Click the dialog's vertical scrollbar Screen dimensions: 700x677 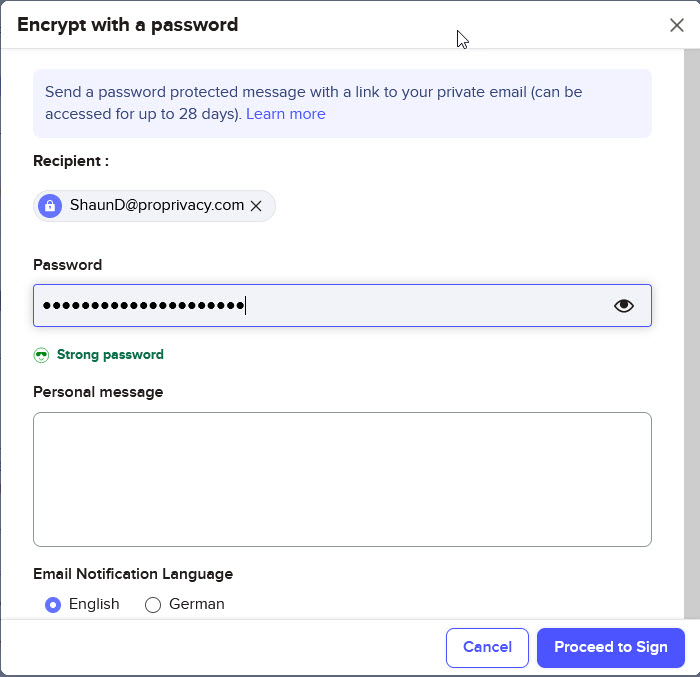(692, 334)
